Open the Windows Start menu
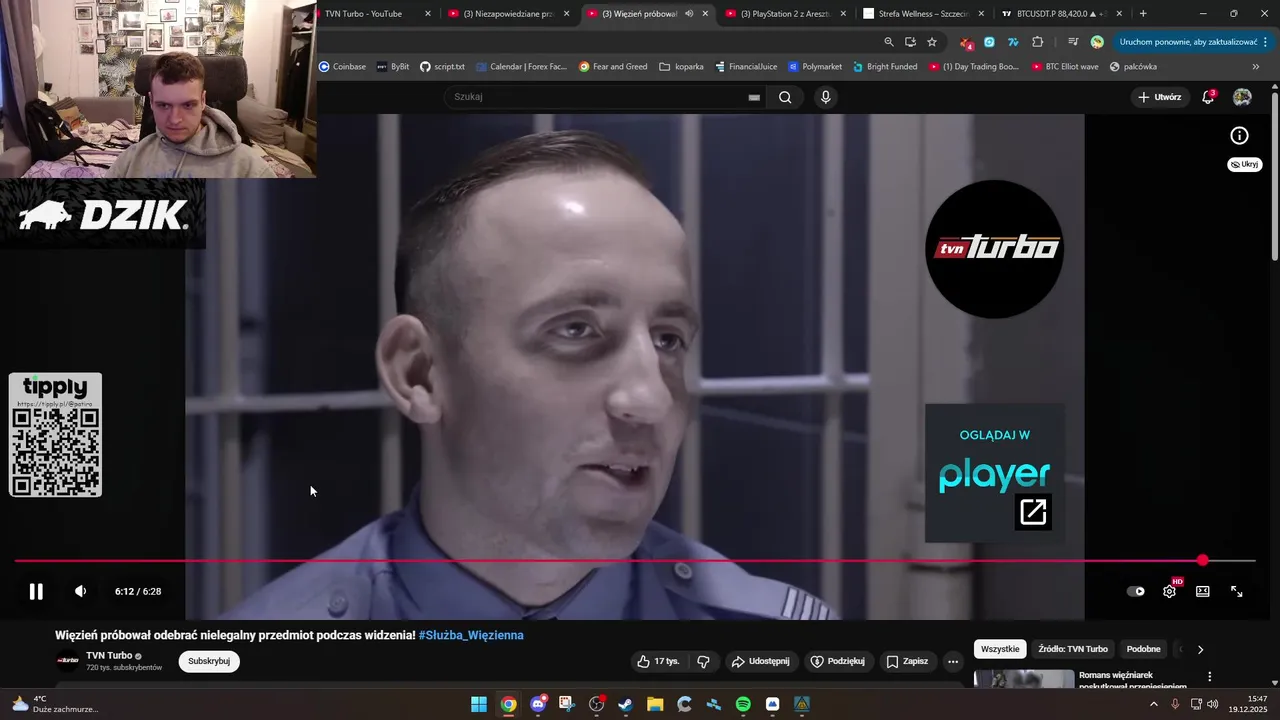1280x720 pixels. [479, 704]
